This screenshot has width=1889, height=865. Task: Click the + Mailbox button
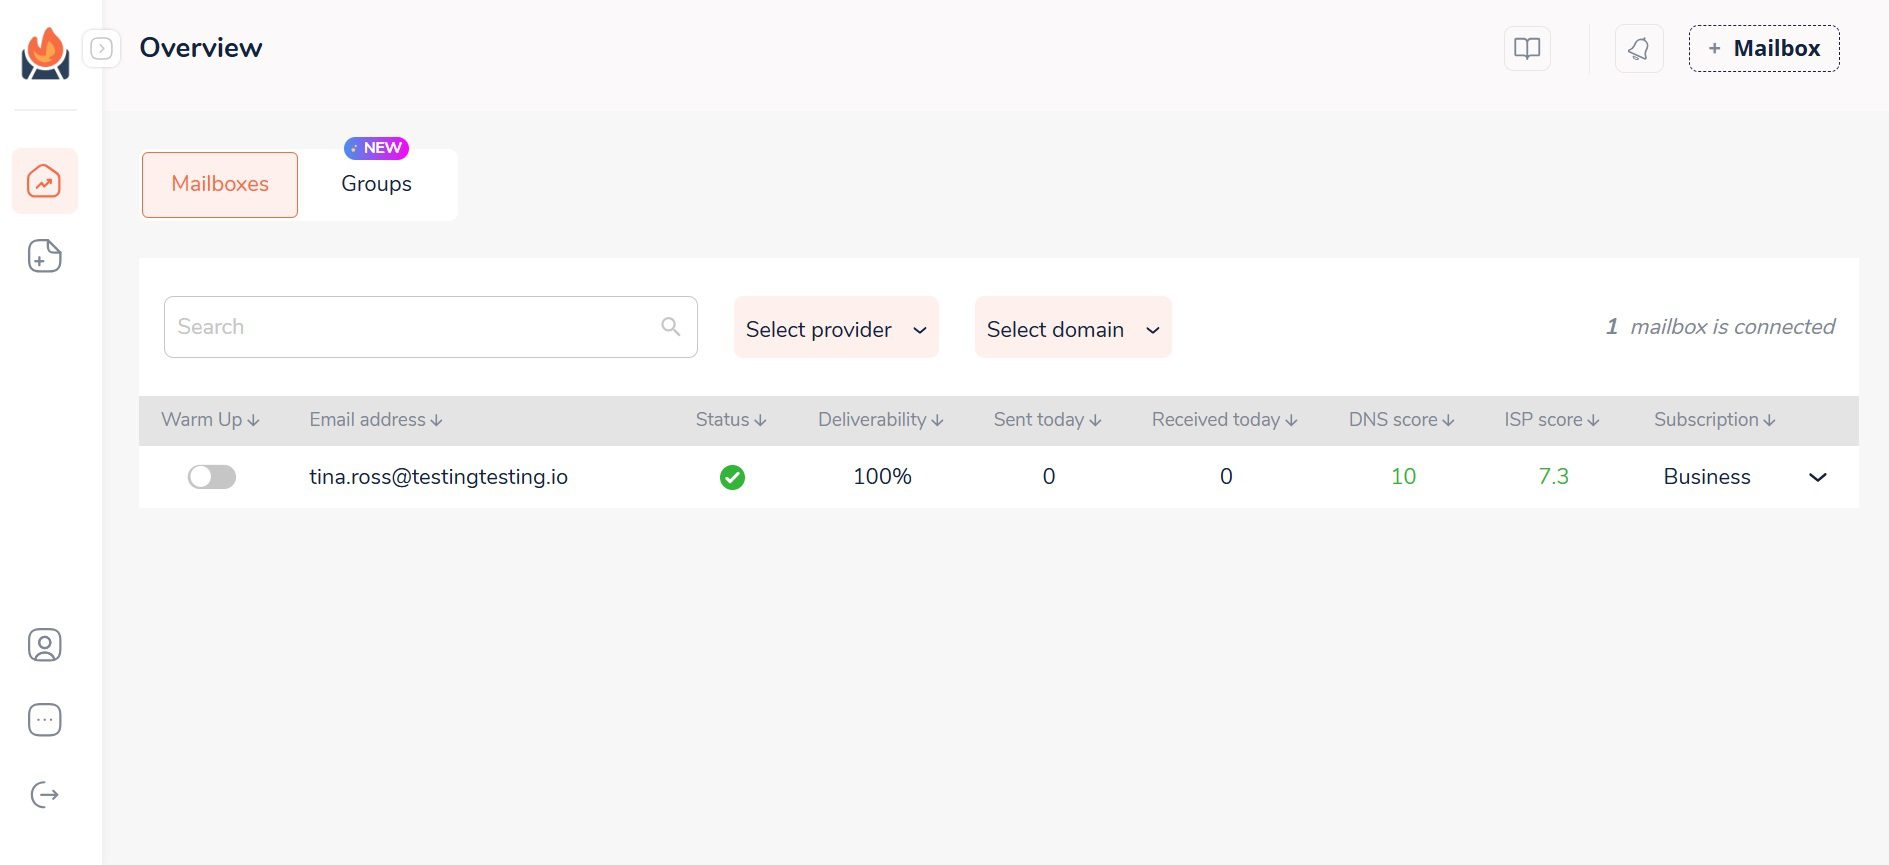[1764, 48]
